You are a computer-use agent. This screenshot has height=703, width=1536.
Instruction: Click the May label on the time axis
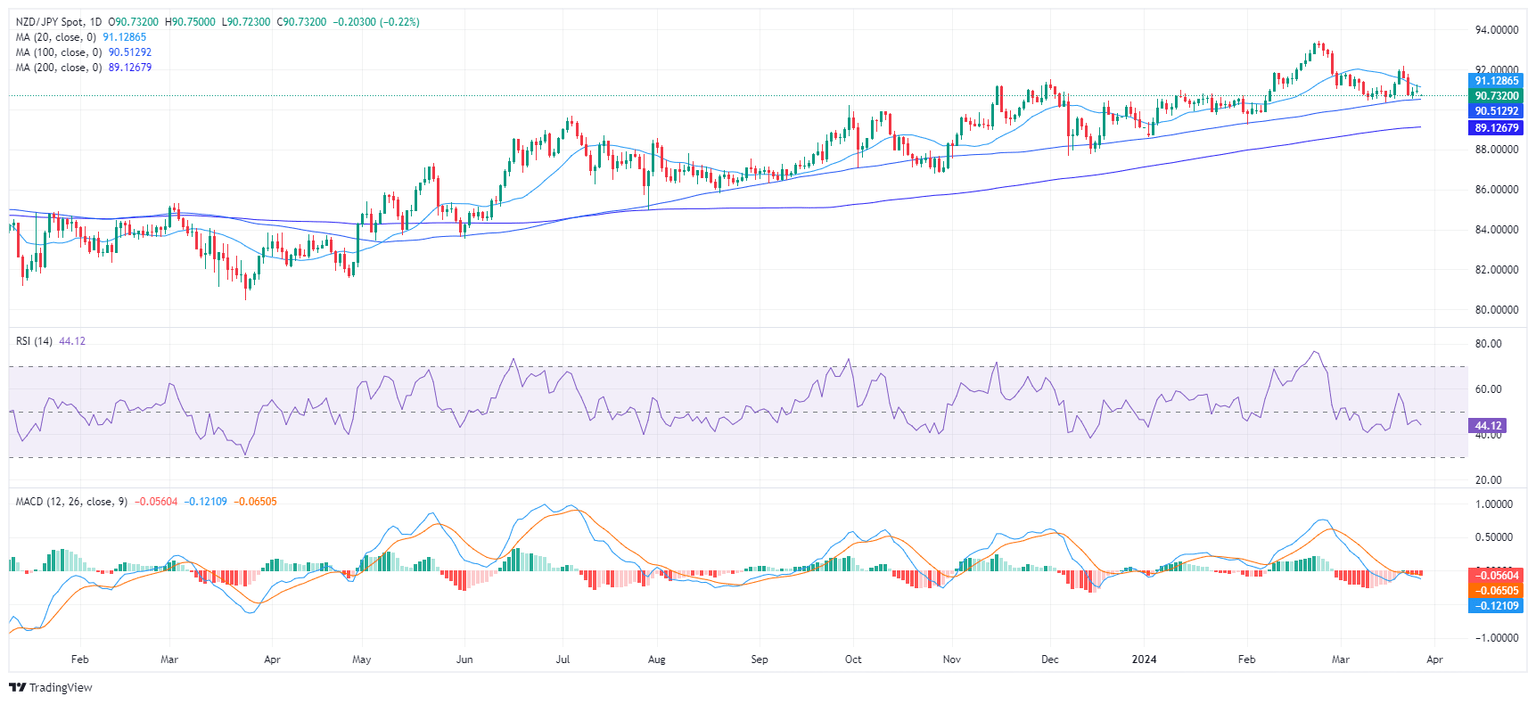[362, 661]
